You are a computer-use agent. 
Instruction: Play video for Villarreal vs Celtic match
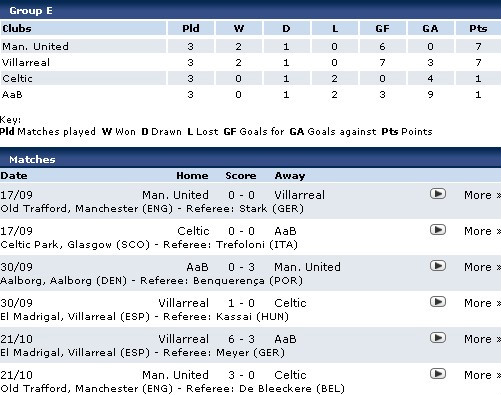point(438,302)
